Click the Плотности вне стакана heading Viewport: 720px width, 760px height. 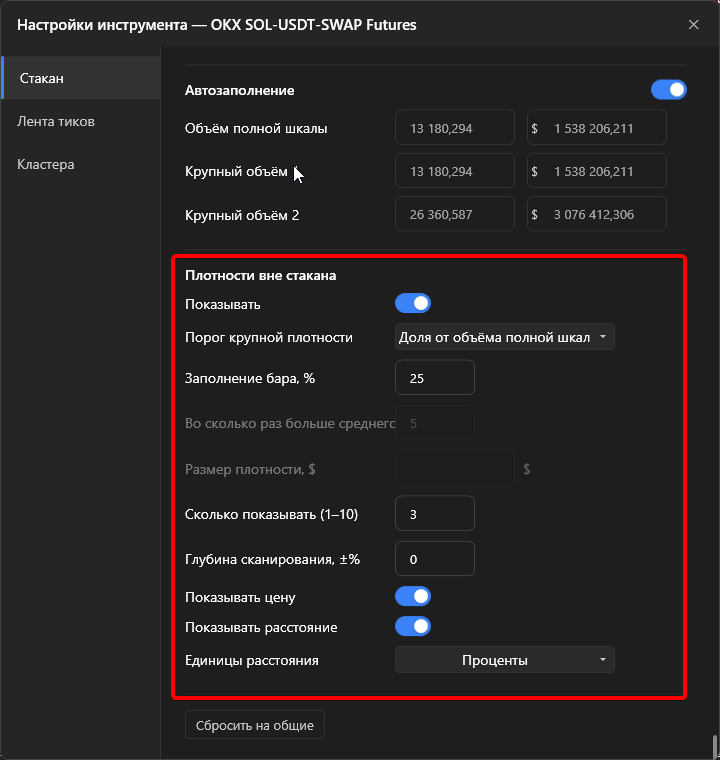[x=260, y=275]
